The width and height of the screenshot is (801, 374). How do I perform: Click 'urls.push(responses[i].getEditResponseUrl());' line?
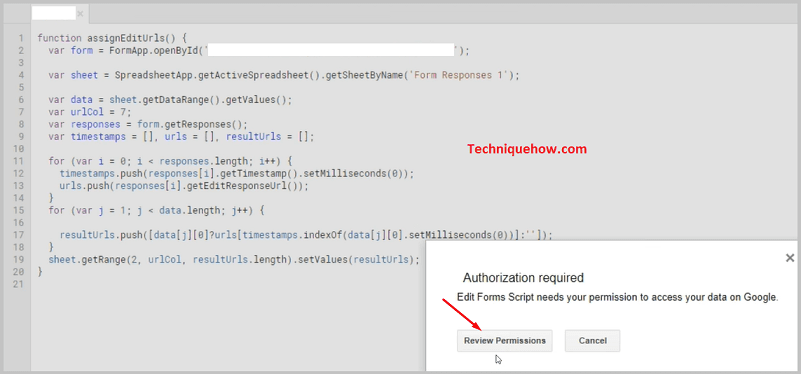tap(184, 185)
